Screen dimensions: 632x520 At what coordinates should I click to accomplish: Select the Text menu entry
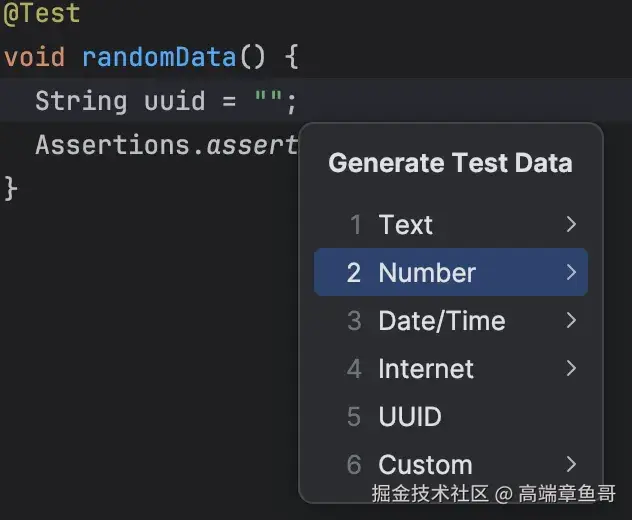click(405, 225)
